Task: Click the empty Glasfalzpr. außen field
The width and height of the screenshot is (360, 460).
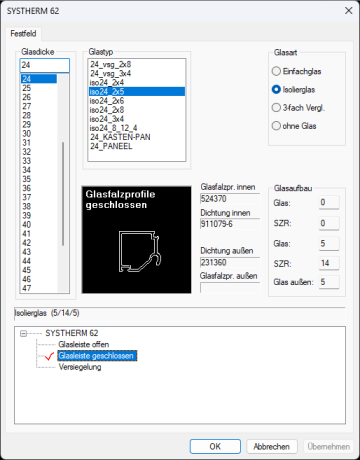Action: [x=230, y=288]
